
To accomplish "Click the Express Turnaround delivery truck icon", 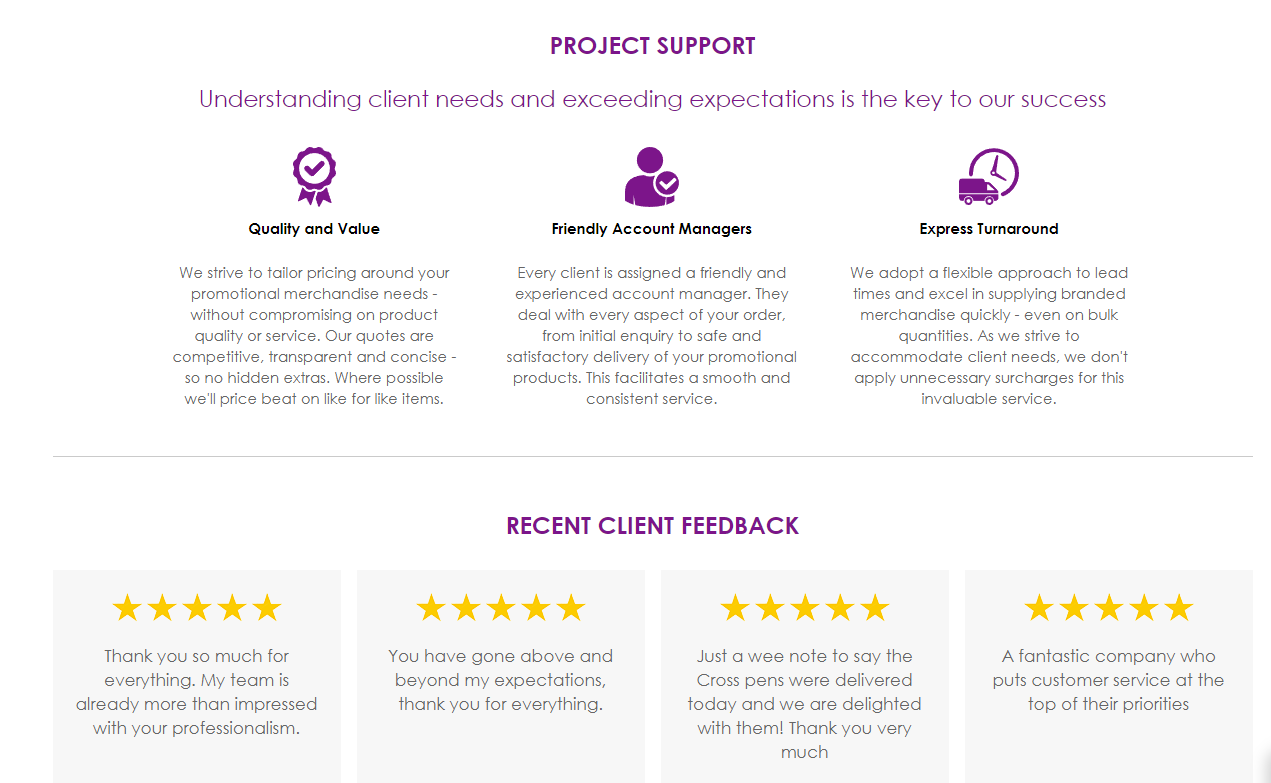I will pyautogui.click(x=988, y=177).
